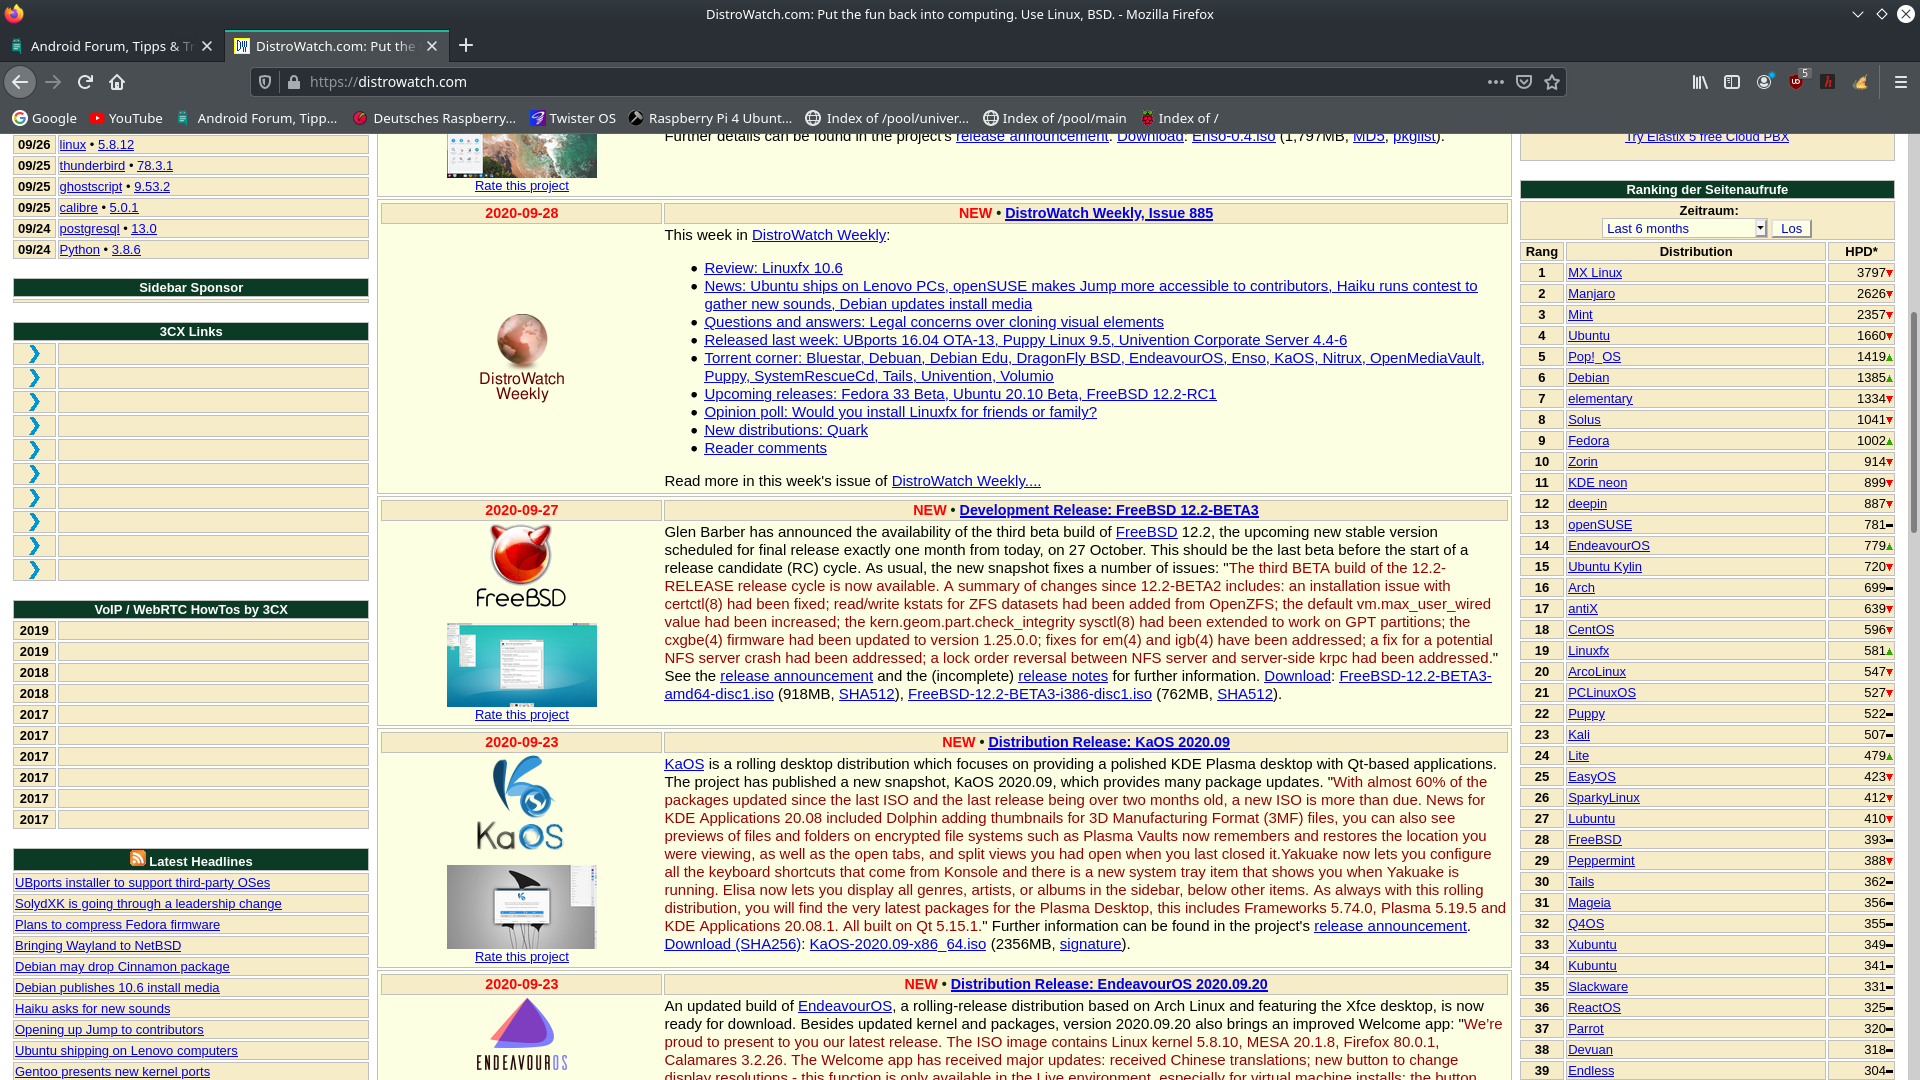The width and height of the screenshot is (1920, 1080).
Task: Click the RSS icon beside Latest Headlines
Action: click(138, 859)
